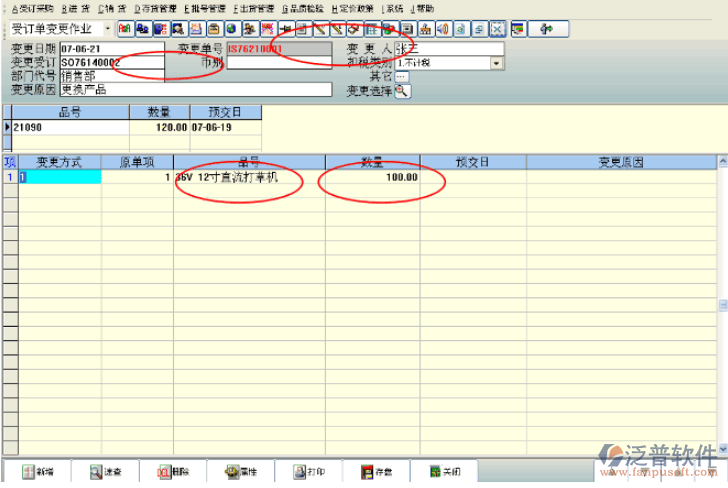
Task: Click the organization chart toolbar icon
Action: (x=425, y=29)
